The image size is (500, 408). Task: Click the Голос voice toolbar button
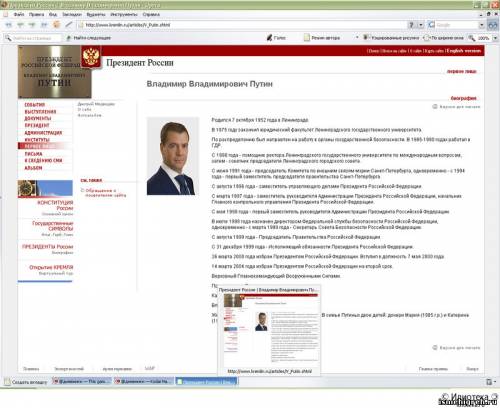point(276,38)
